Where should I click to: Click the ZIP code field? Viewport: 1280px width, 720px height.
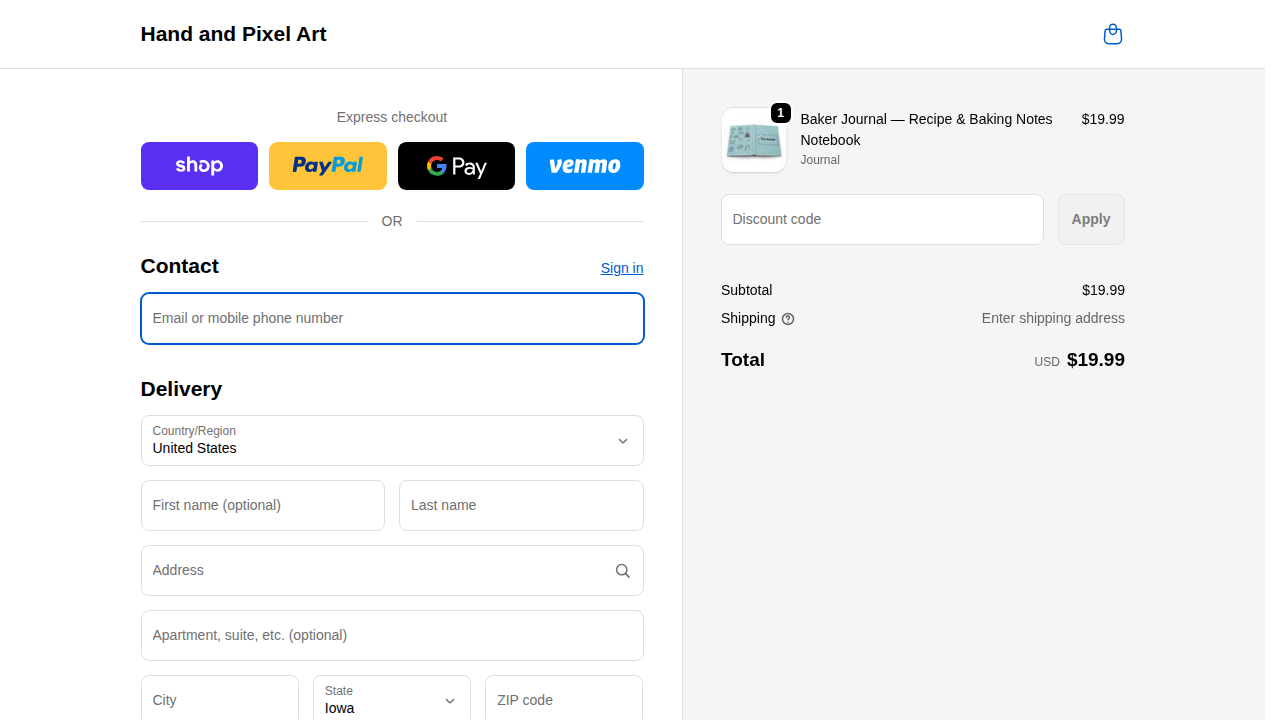564,700
